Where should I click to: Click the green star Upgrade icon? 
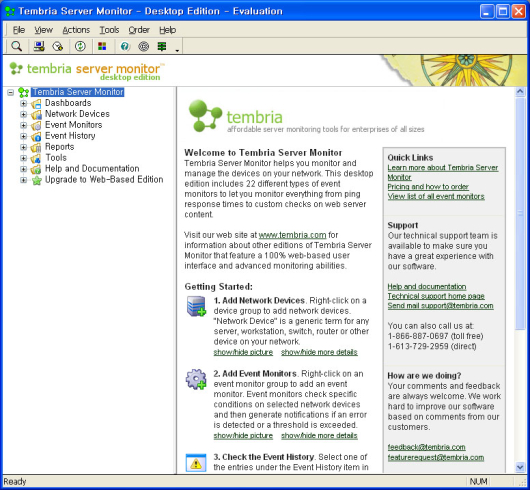[x=37, y=180]
